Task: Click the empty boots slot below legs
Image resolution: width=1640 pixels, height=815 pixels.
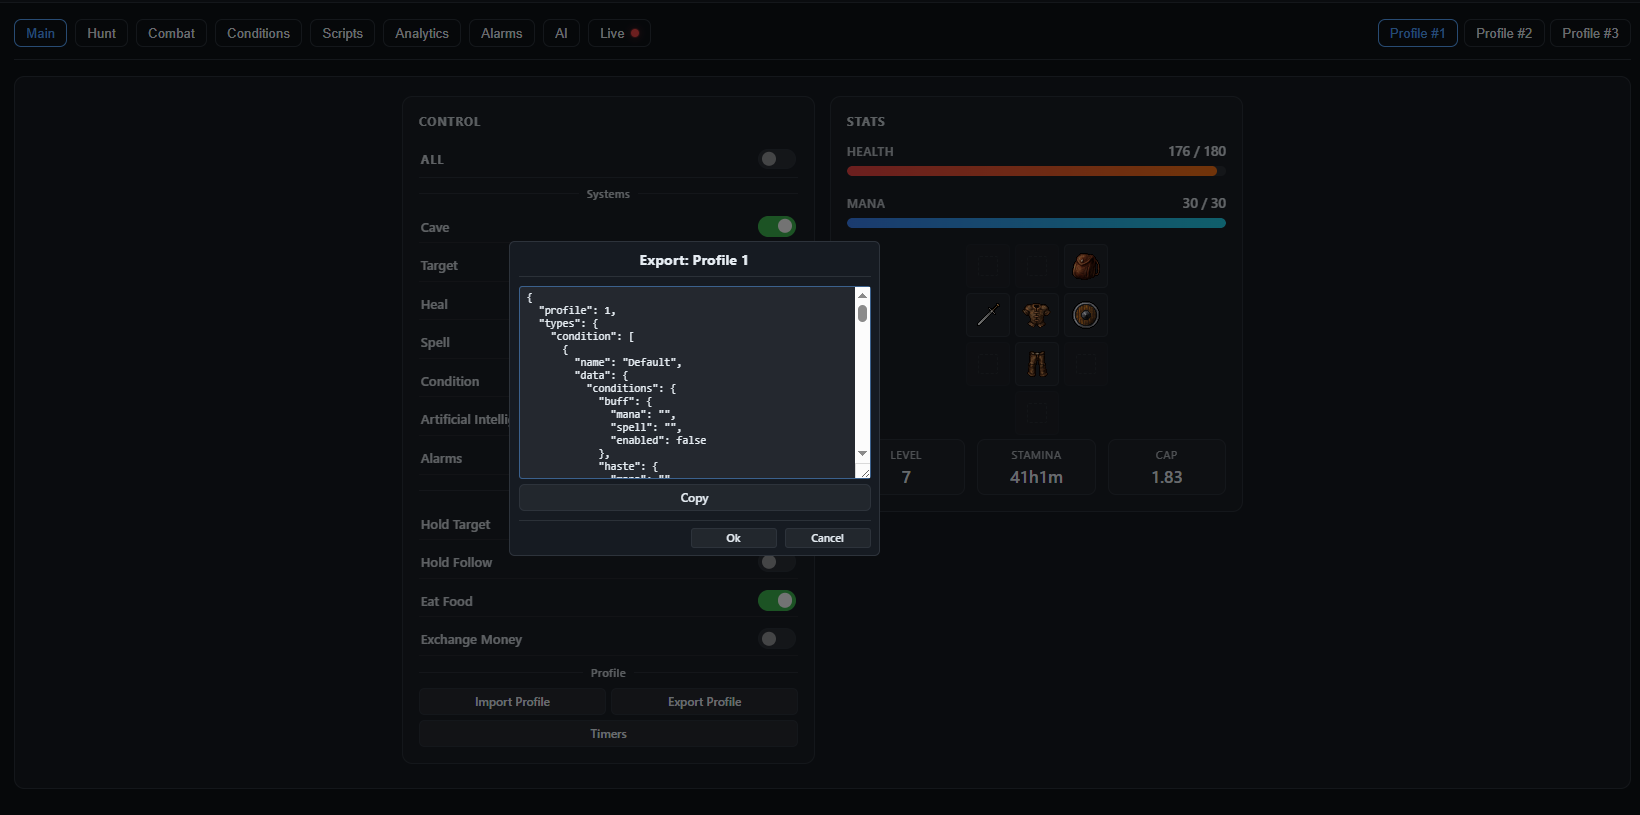Action: point(1037,412)
